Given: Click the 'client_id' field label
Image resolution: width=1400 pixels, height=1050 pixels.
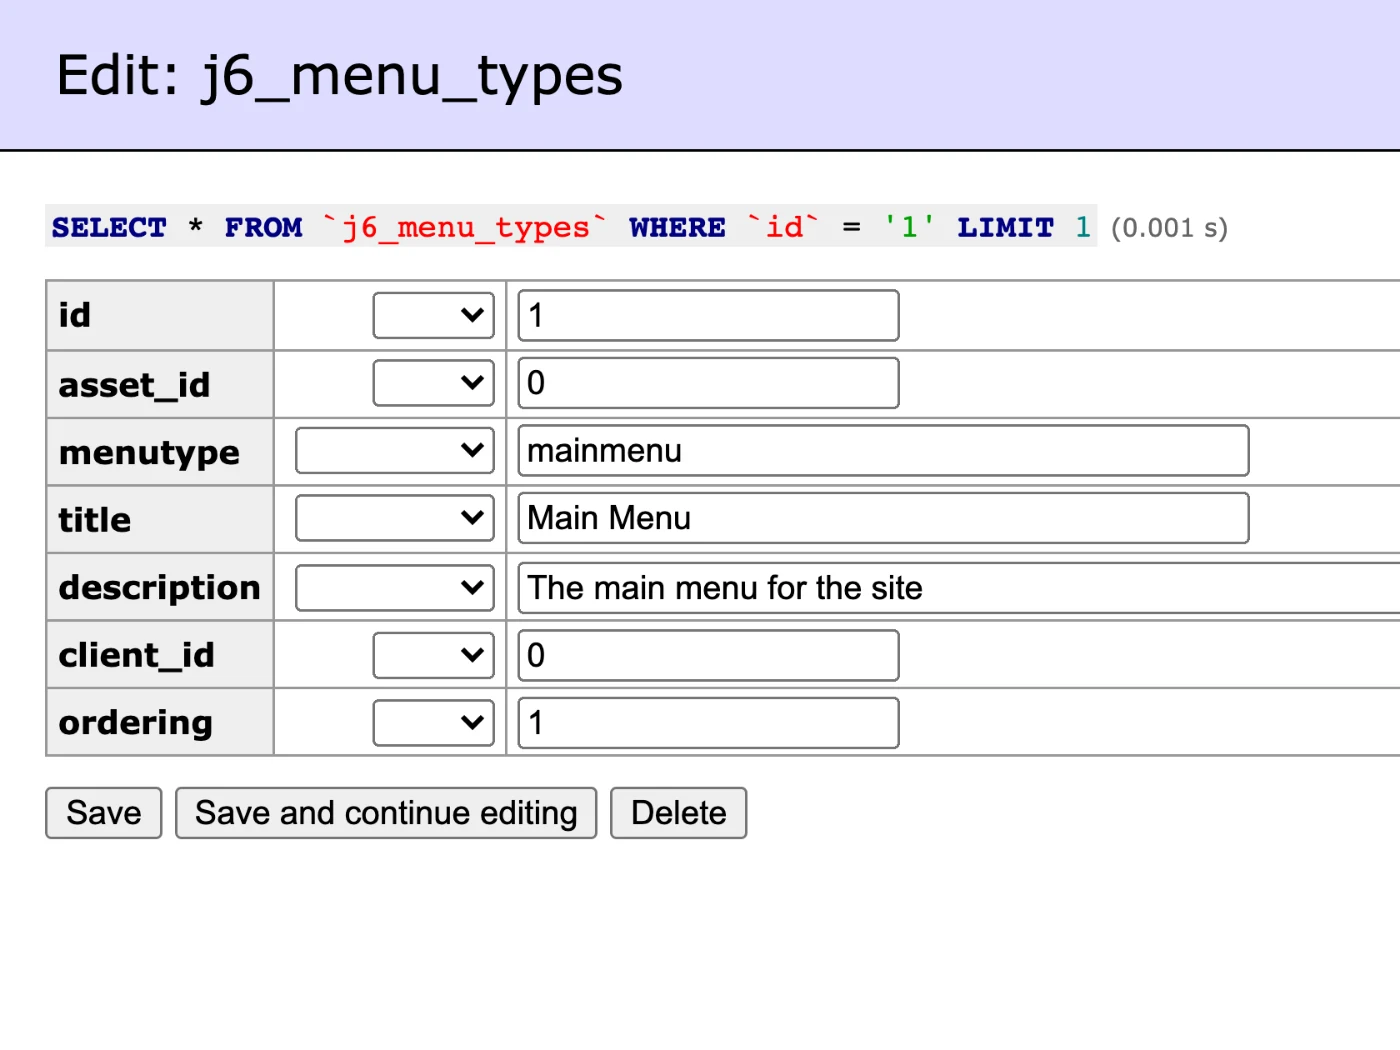Looking at the screenshot, I should (137, 656).
